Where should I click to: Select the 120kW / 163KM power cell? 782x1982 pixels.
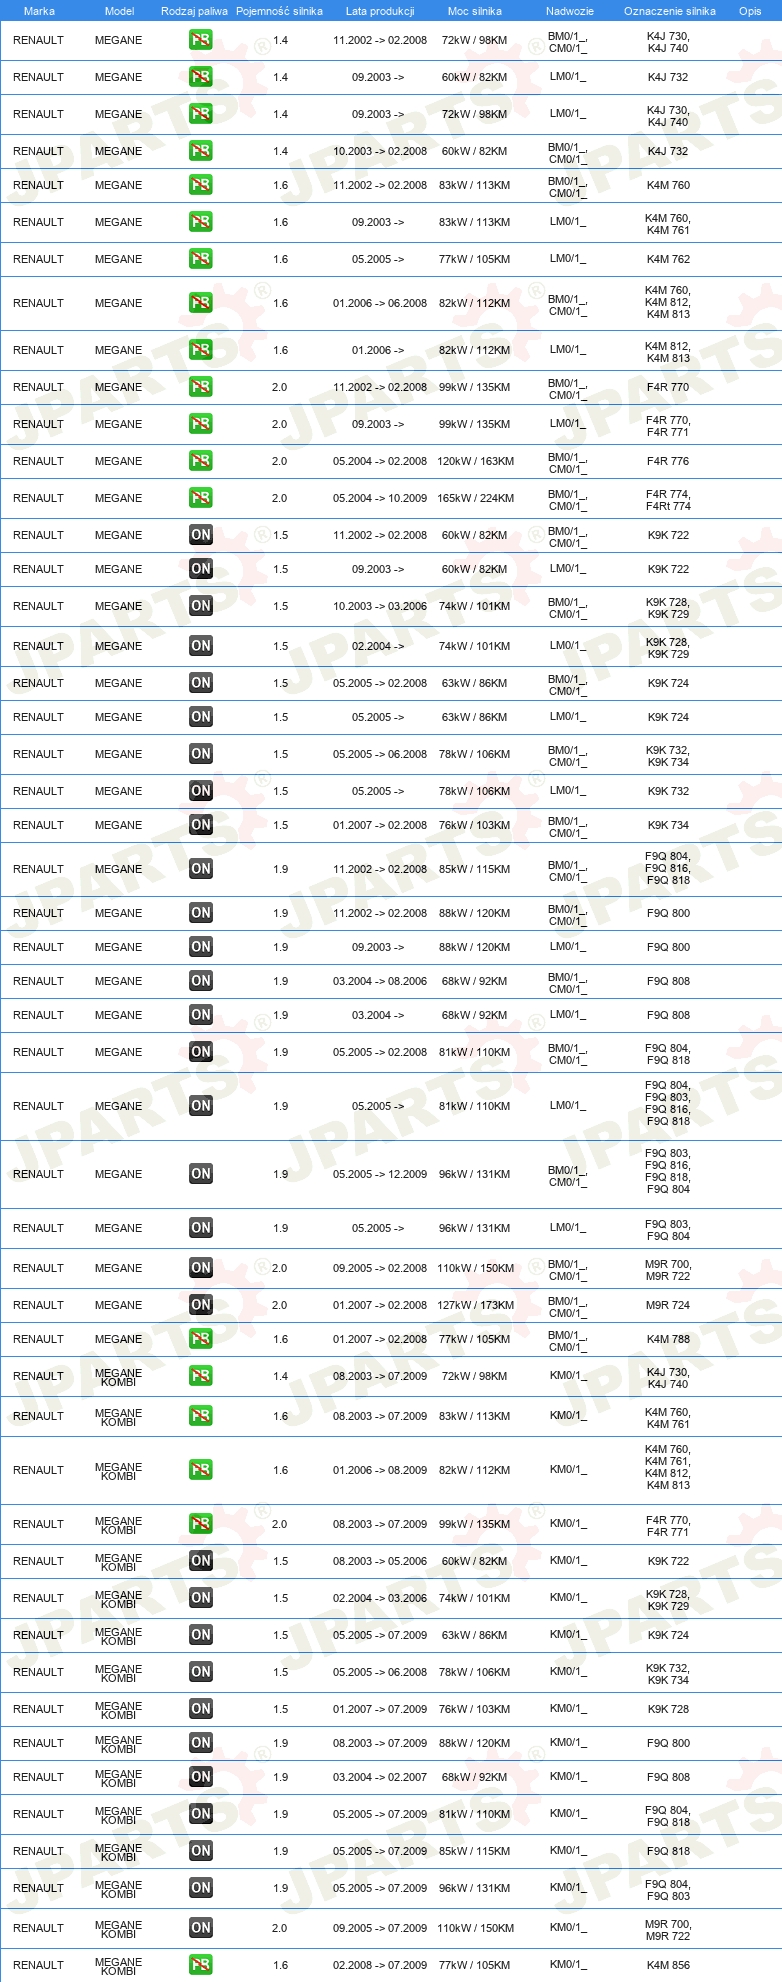pyautogui.click(x=475, y=461)
